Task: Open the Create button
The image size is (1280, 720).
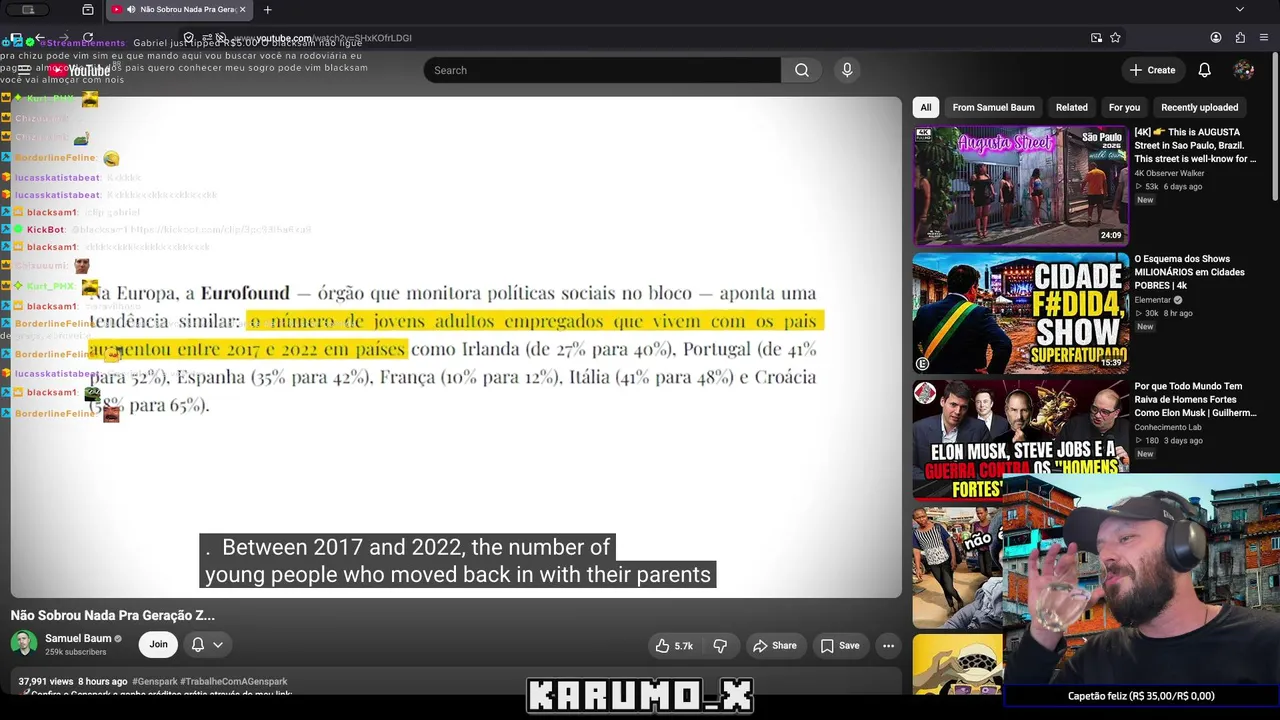Action: pos(1152,70)
